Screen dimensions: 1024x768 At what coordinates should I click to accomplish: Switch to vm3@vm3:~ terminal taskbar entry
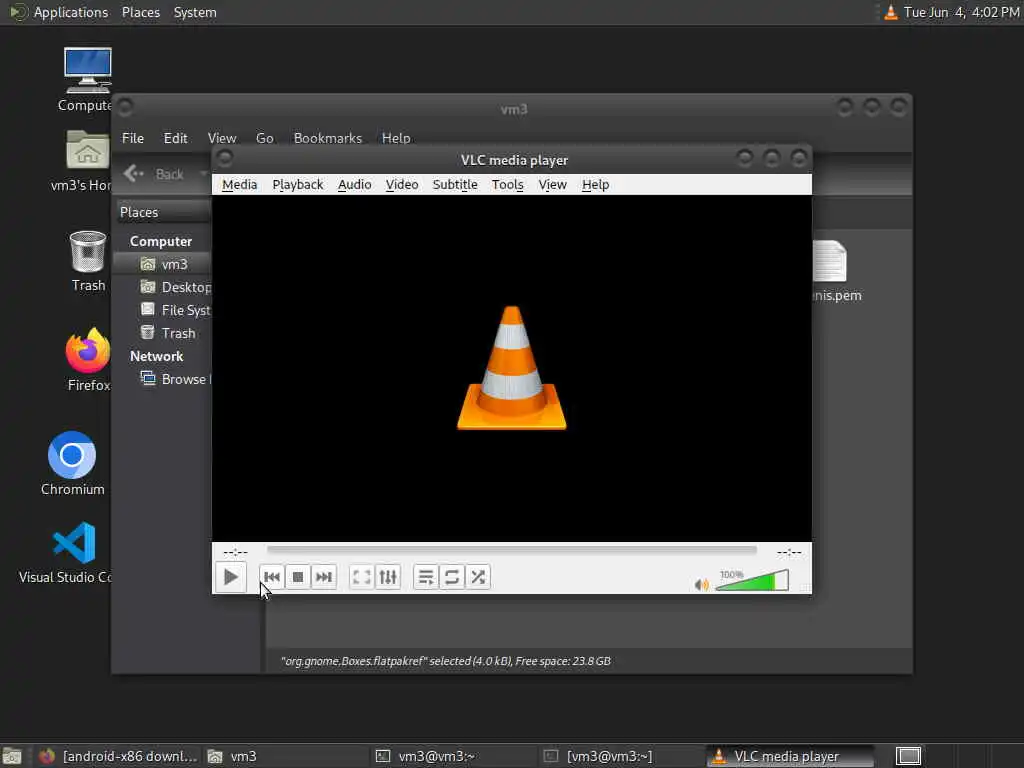(x=454, y=756)
